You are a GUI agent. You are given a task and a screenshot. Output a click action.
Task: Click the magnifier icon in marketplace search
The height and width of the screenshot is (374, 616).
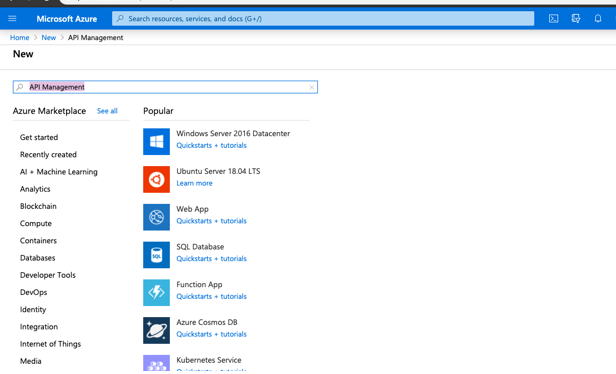click(x=20, y=87)
